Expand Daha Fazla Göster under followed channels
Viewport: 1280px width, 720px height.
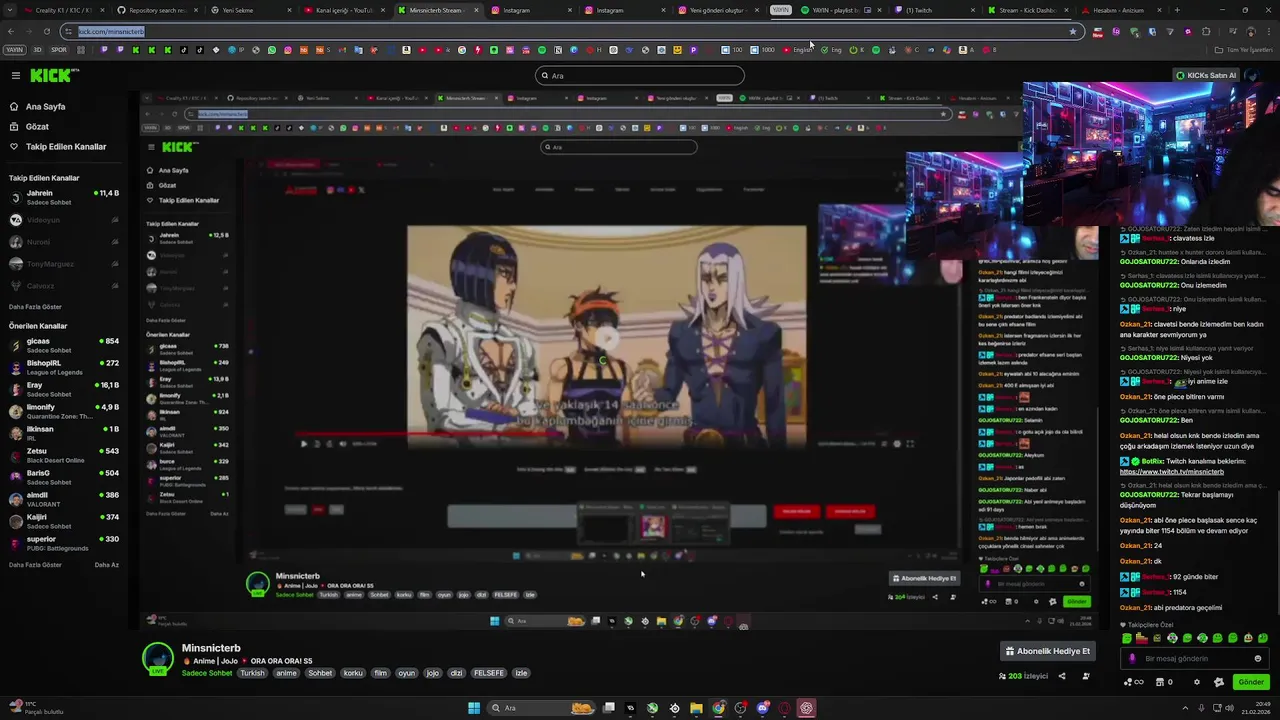(35, 307)
